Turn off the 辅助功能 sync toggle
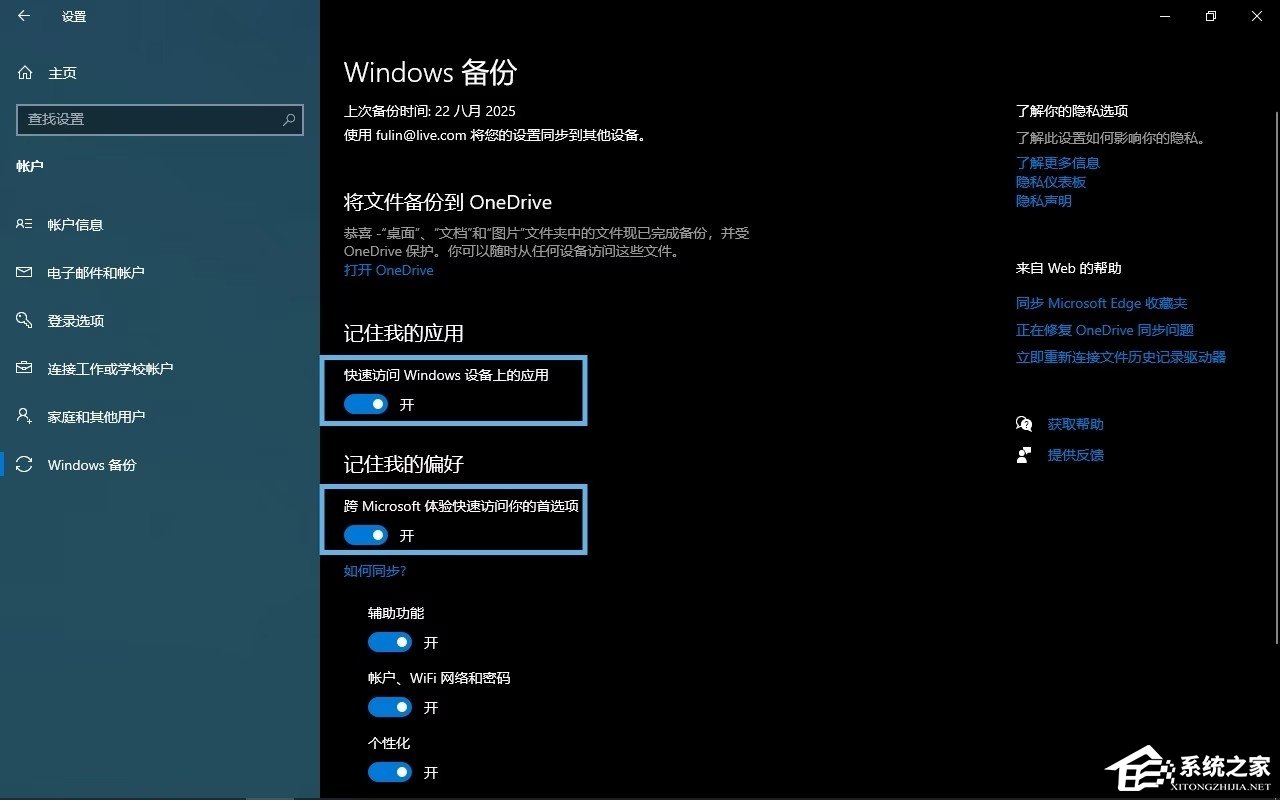This screenshot has height=800, width=1280. tap(390, 641)
